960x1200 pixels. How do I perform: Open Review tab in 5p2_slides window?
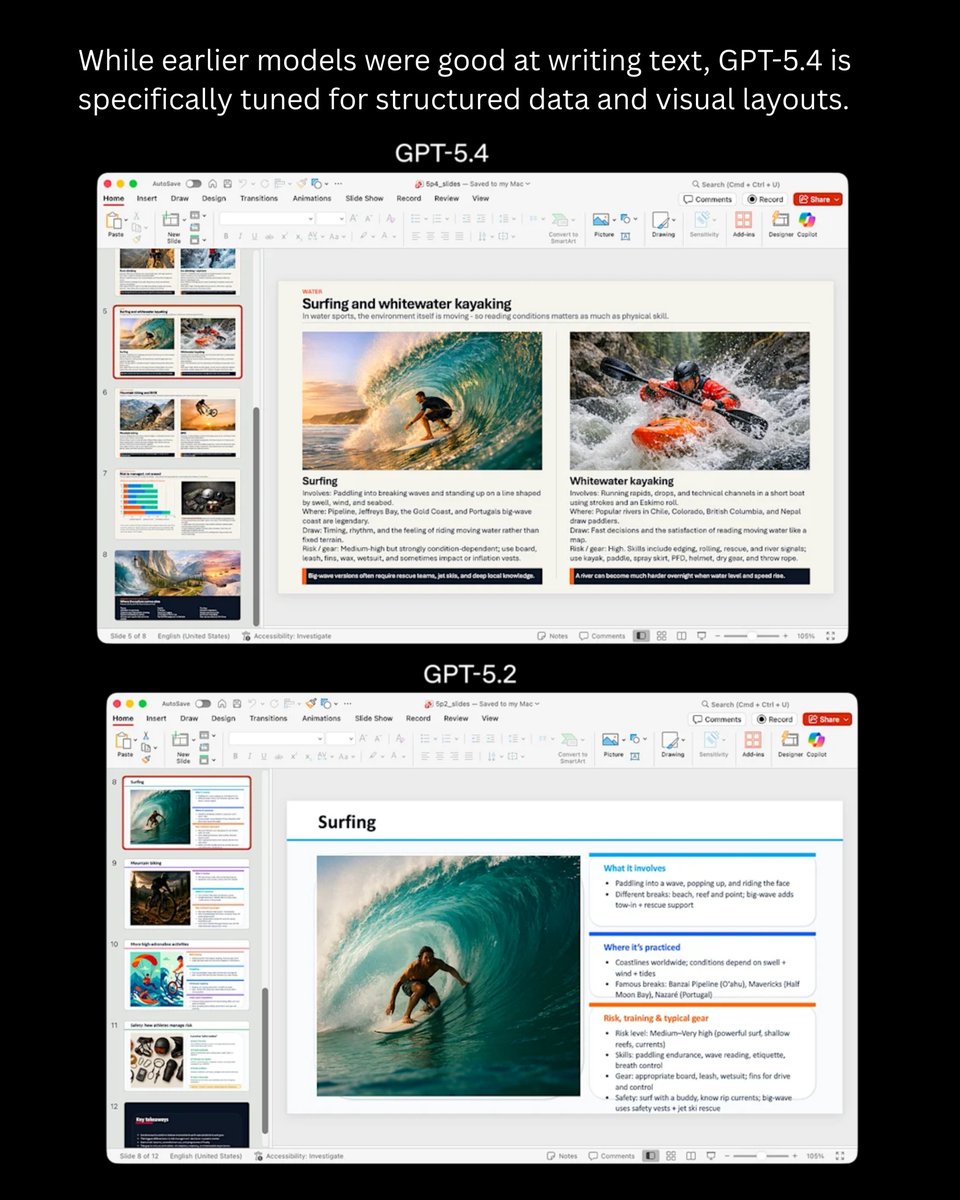pyautogui.click(x=456, y=719)
